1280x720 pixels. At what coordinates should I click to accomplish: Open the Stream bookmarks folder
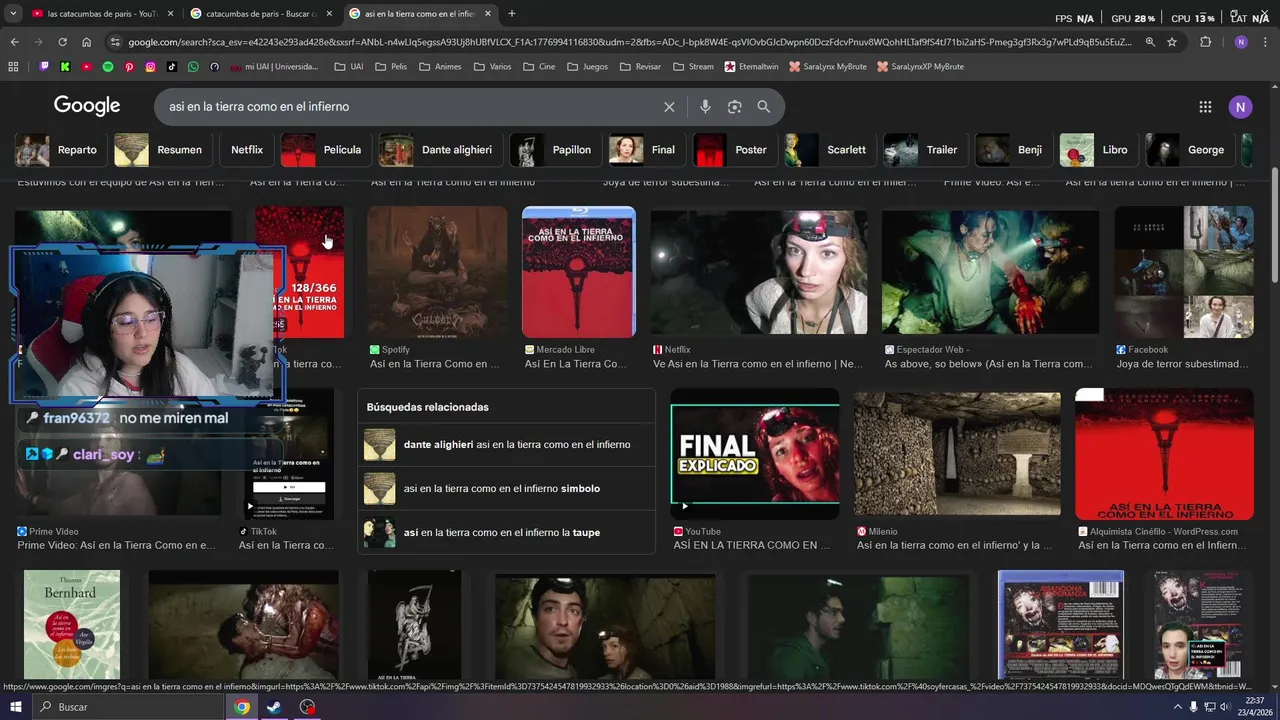pos(693,67)
